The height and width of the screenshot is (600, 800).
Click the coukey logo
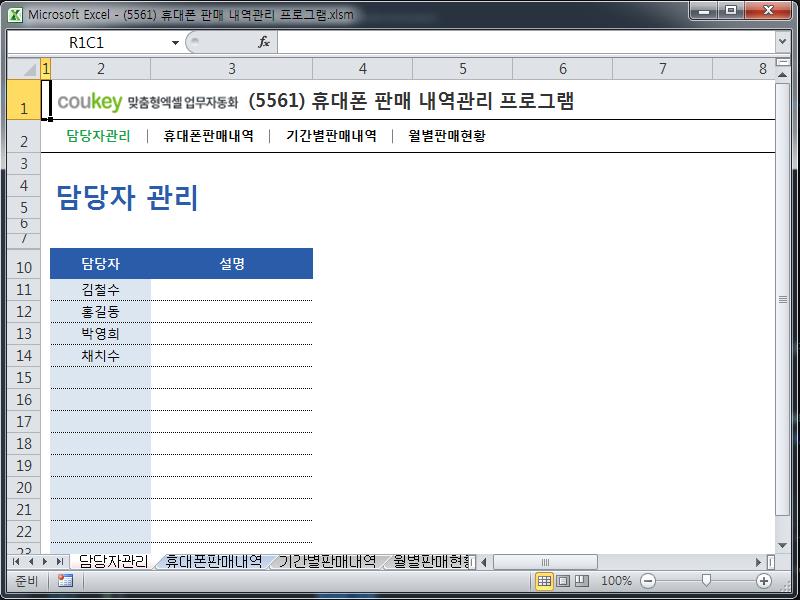tap(90, 102)
